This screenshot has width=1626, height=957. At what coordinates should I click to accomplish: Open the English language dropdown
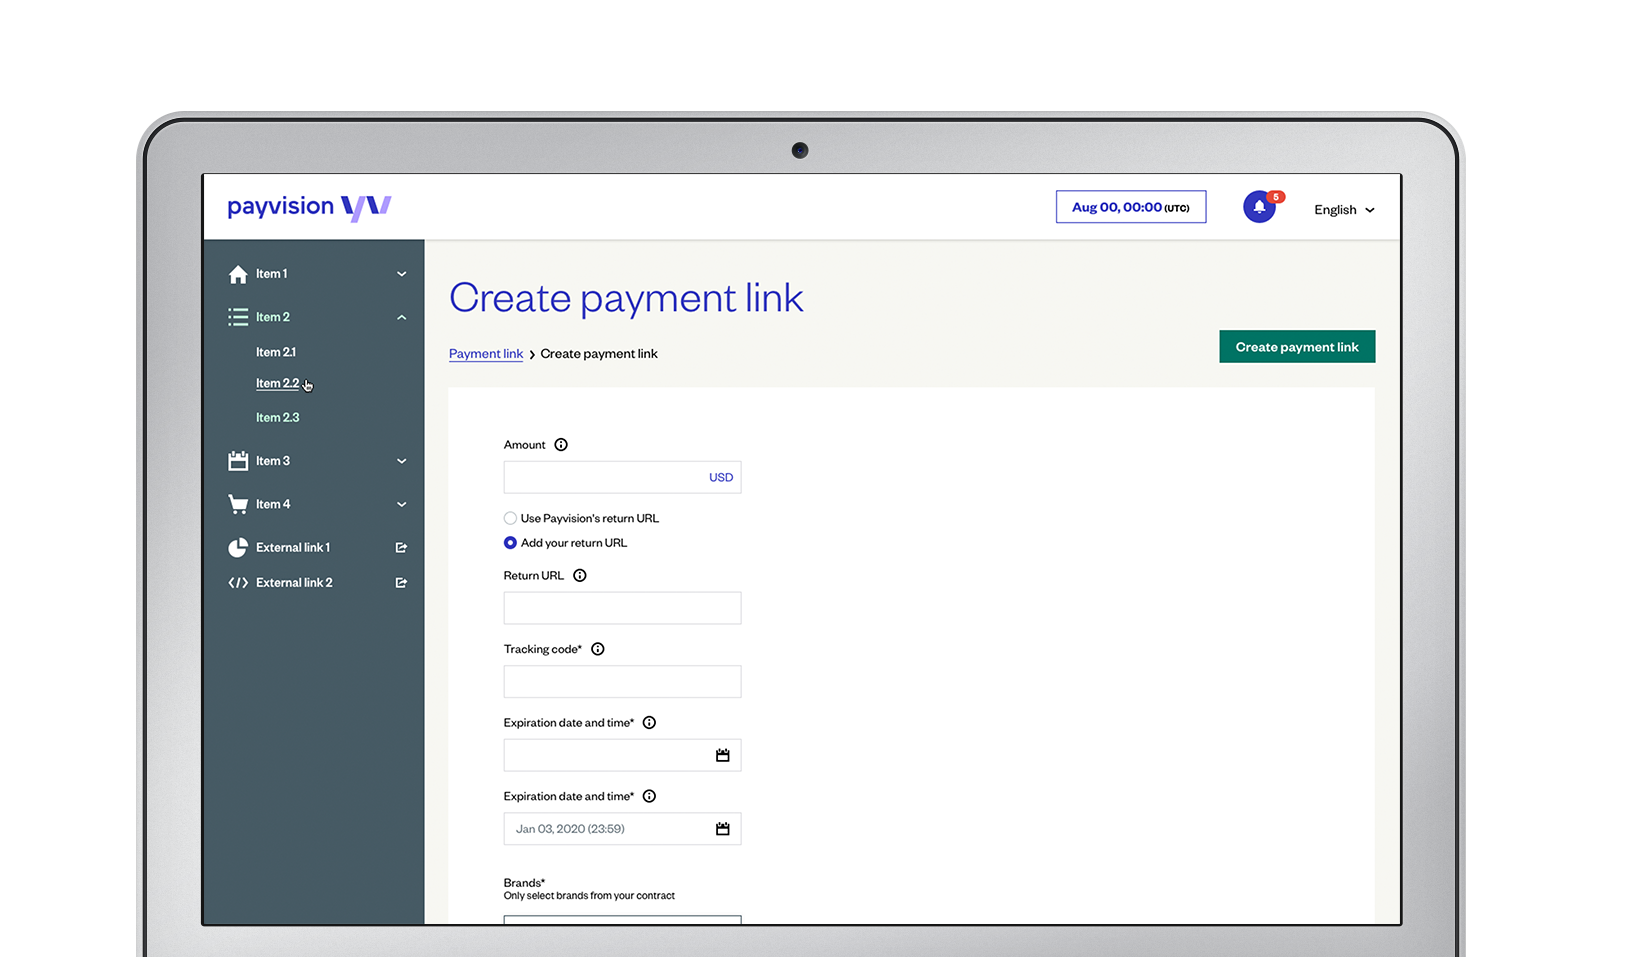[x=1343, y=209]
